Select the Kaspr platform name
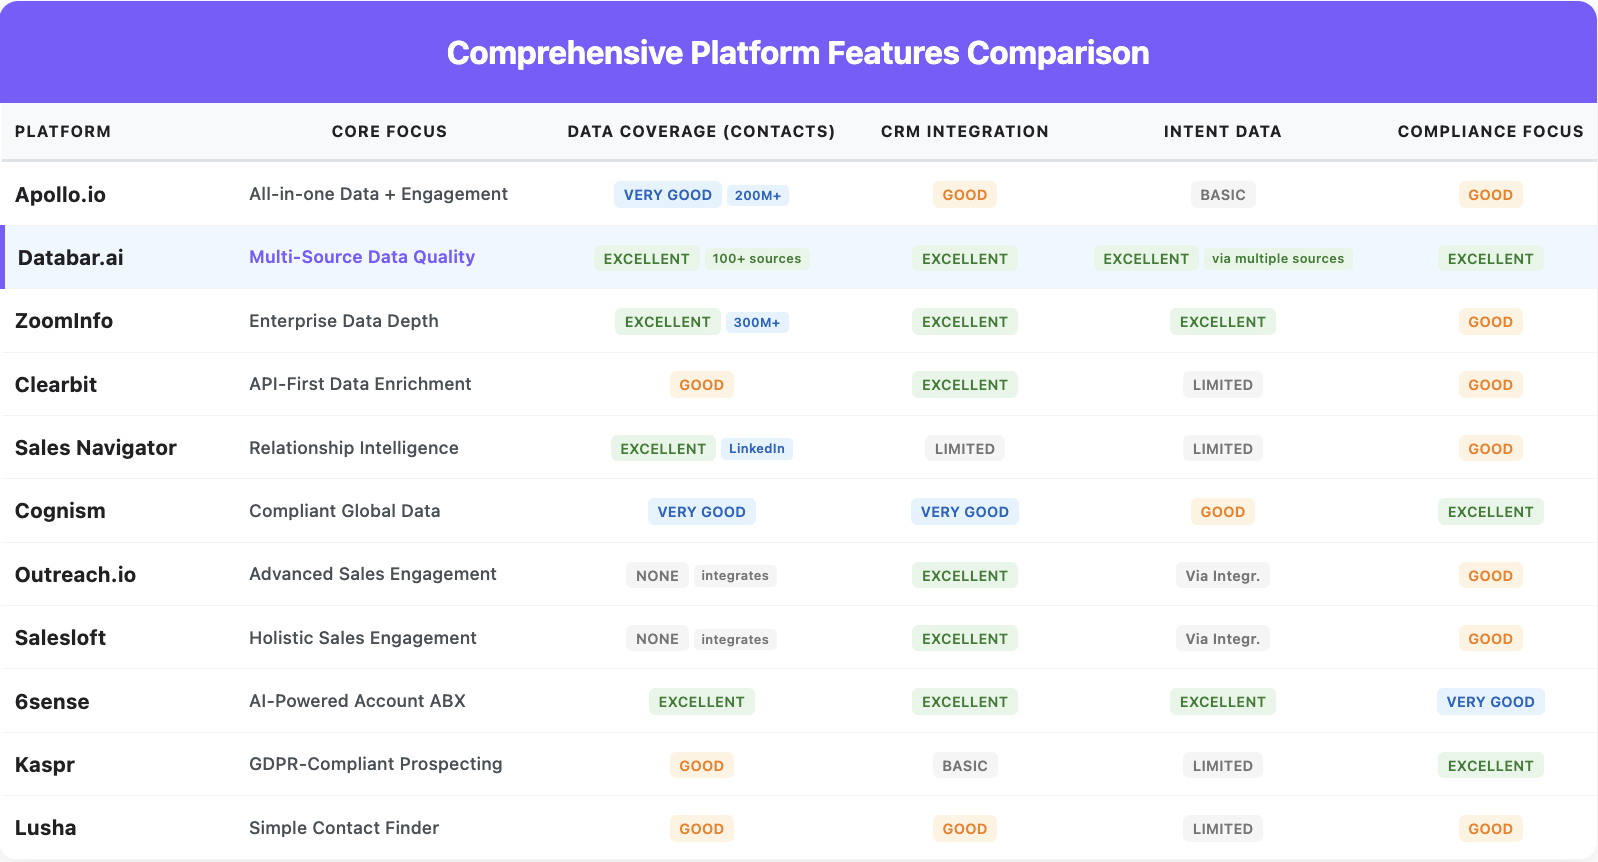 coord(45,765)
